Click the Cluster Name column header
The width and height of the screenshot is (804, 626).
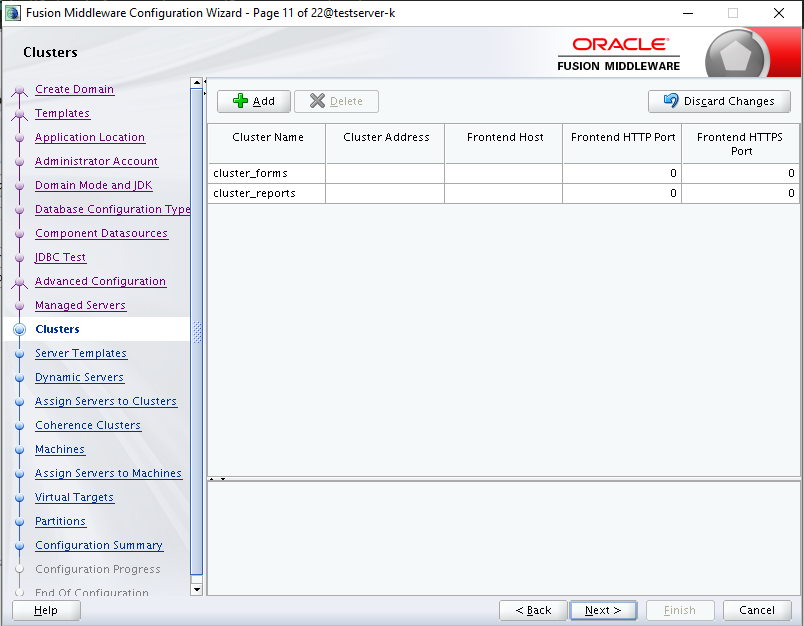[267, 144]
